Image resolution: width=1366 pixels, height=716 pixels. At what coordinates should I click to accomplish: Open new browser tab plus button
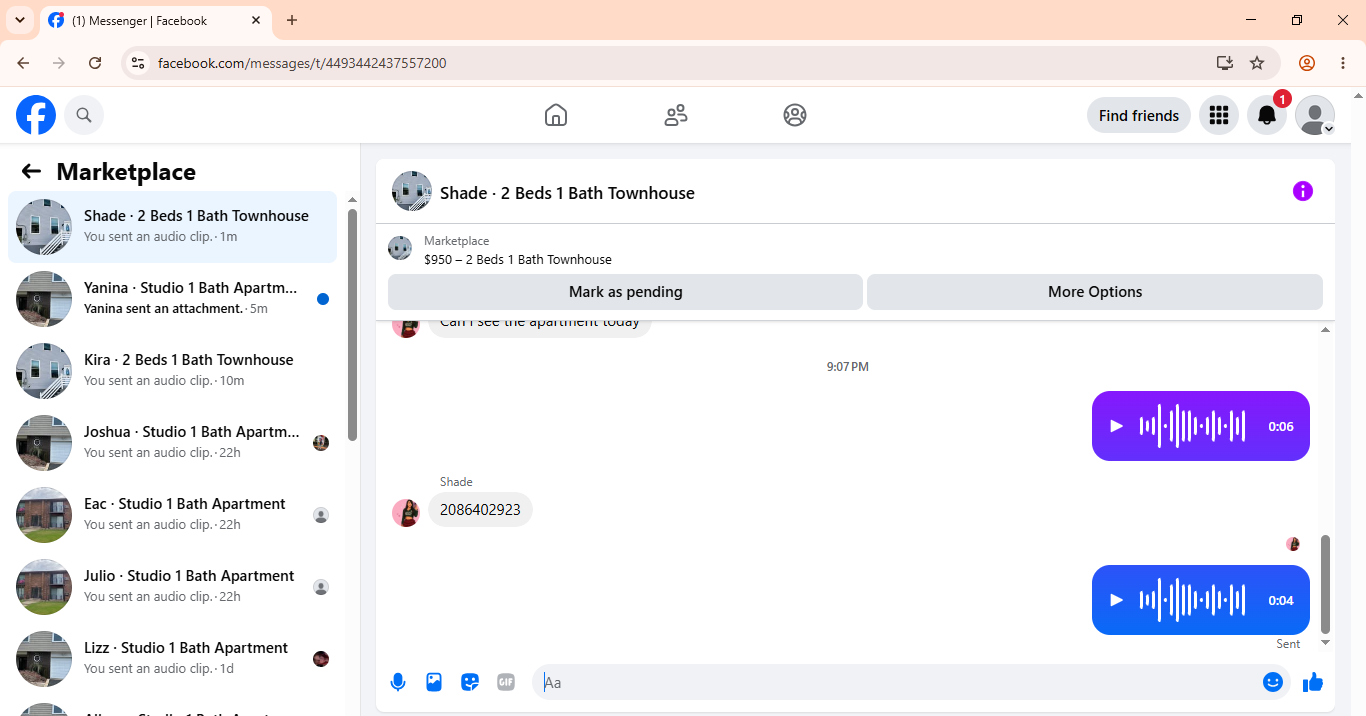(292, 20)
